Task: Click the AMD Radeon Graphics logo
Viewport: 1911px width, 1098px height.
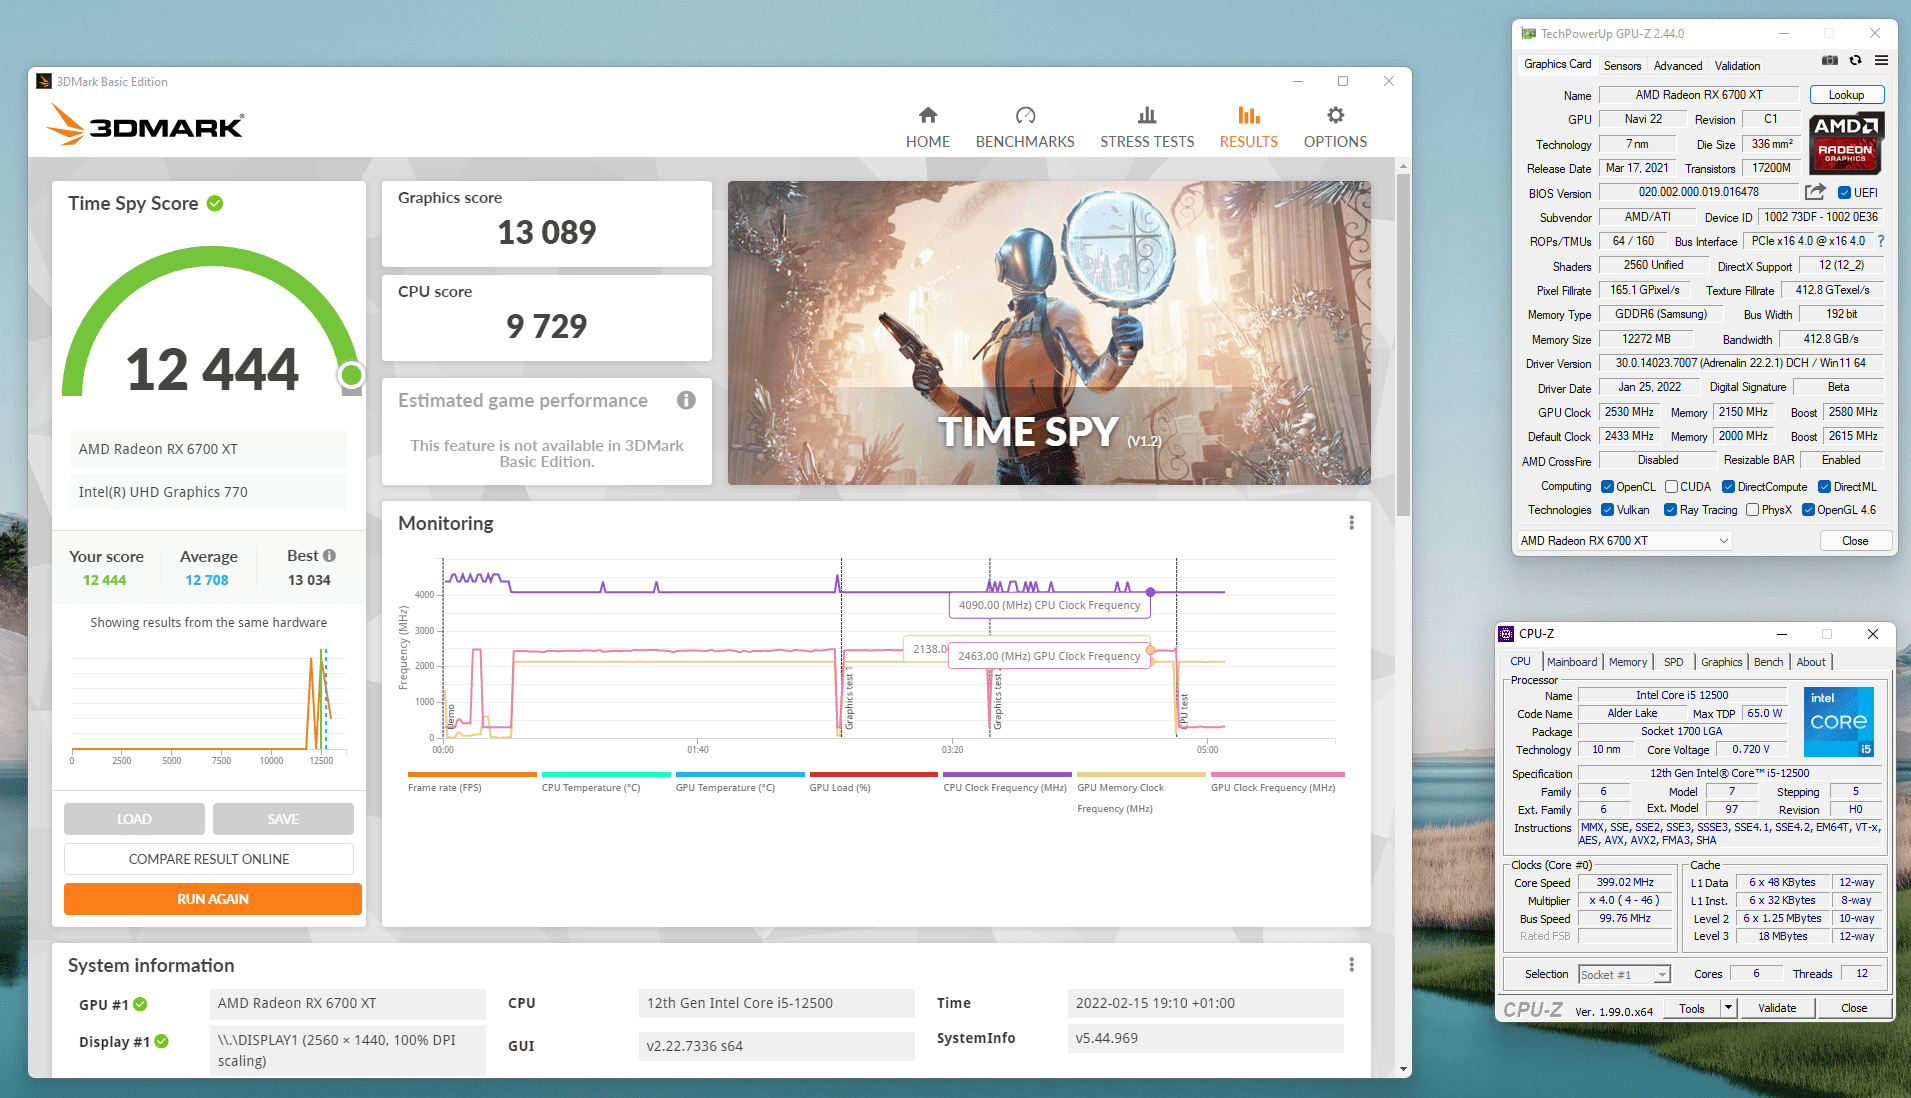Action: pyautogui.click(x=1846, y=142)
